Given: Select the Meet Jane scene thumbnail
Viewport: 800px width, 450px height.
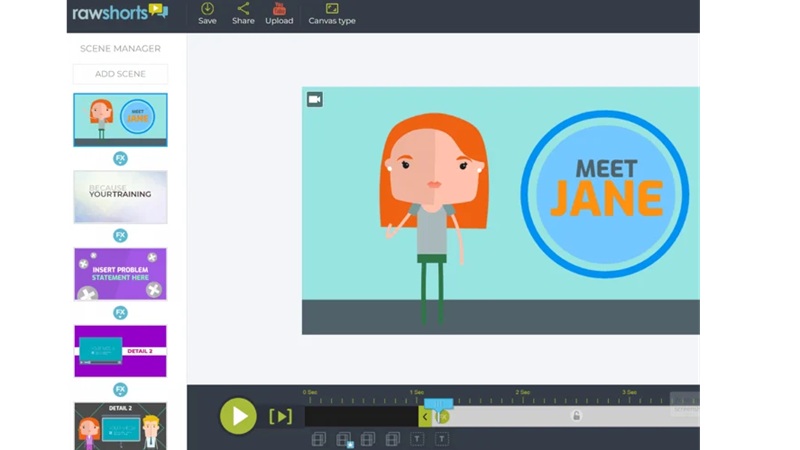Looking at the screenshot, I should (120, 120).
